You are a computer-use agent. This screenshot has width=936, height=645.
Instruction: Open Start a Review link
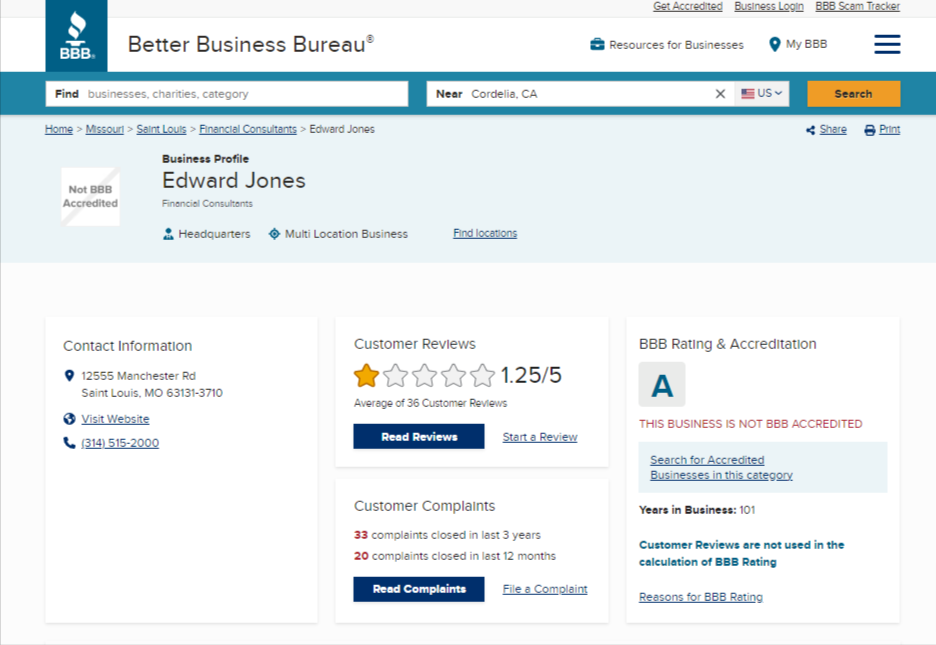540,437
